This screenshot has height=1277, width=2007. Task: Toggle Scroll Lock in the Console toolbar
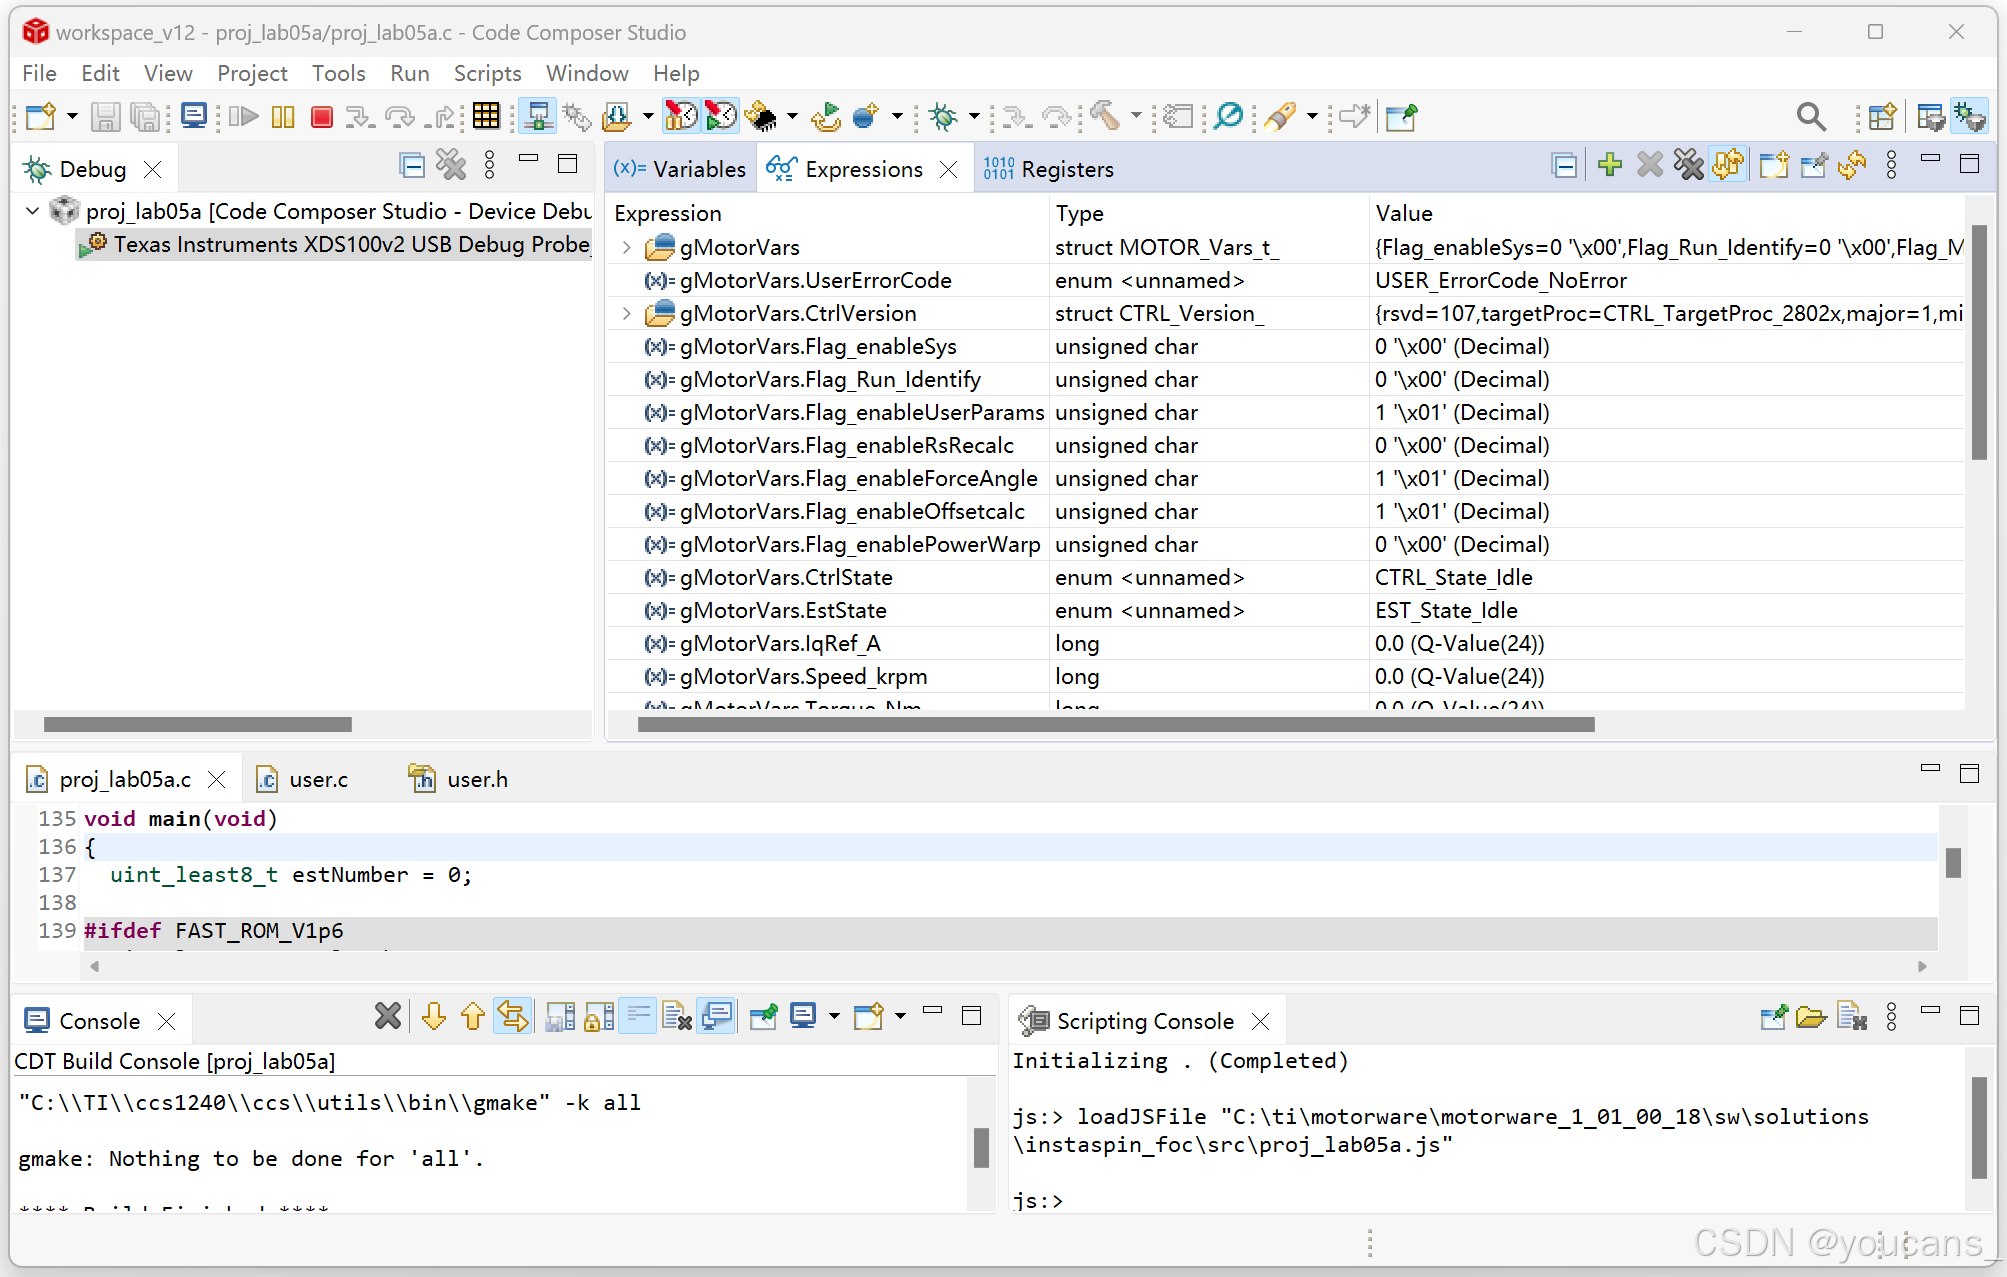[x=599, y=1017]
